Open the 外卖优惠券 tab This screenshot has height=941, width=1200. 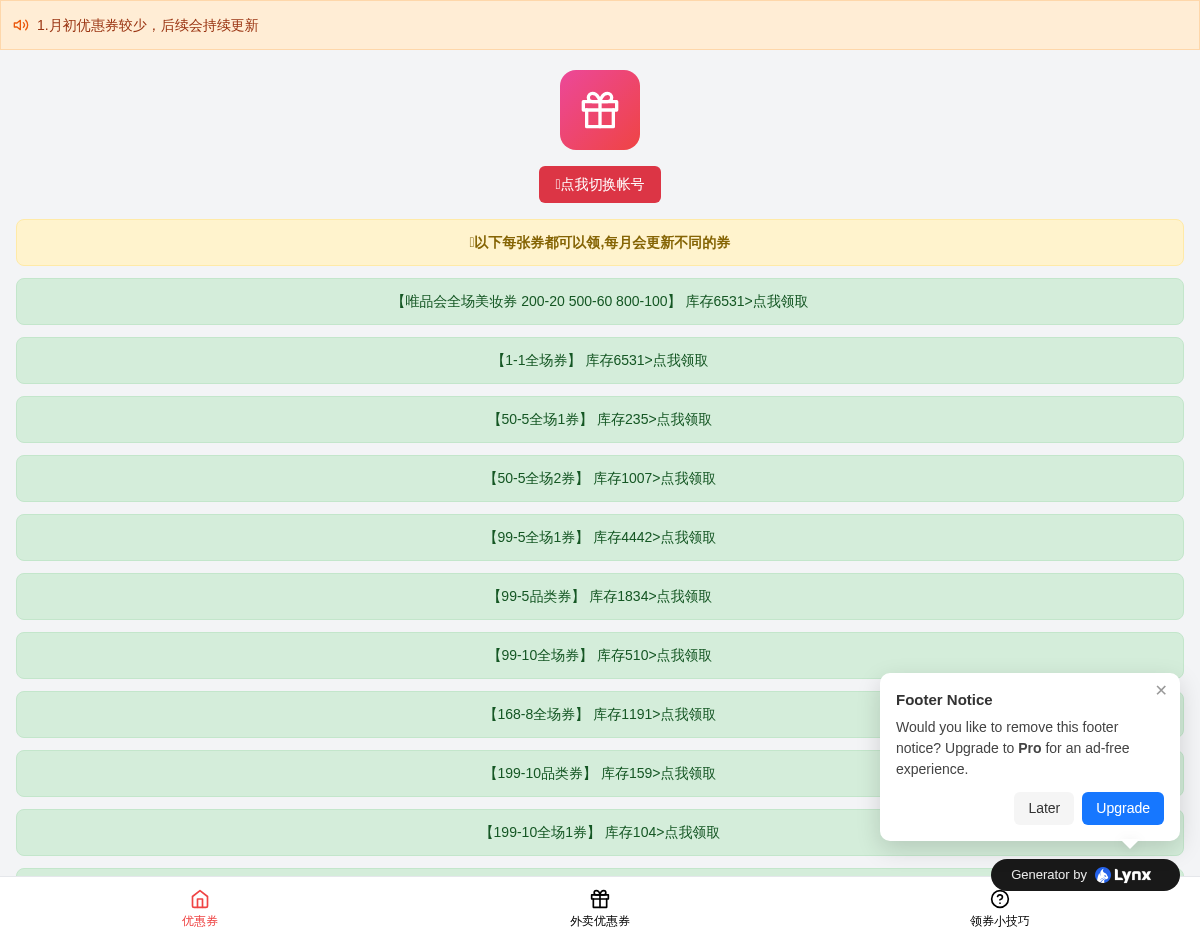600,921
